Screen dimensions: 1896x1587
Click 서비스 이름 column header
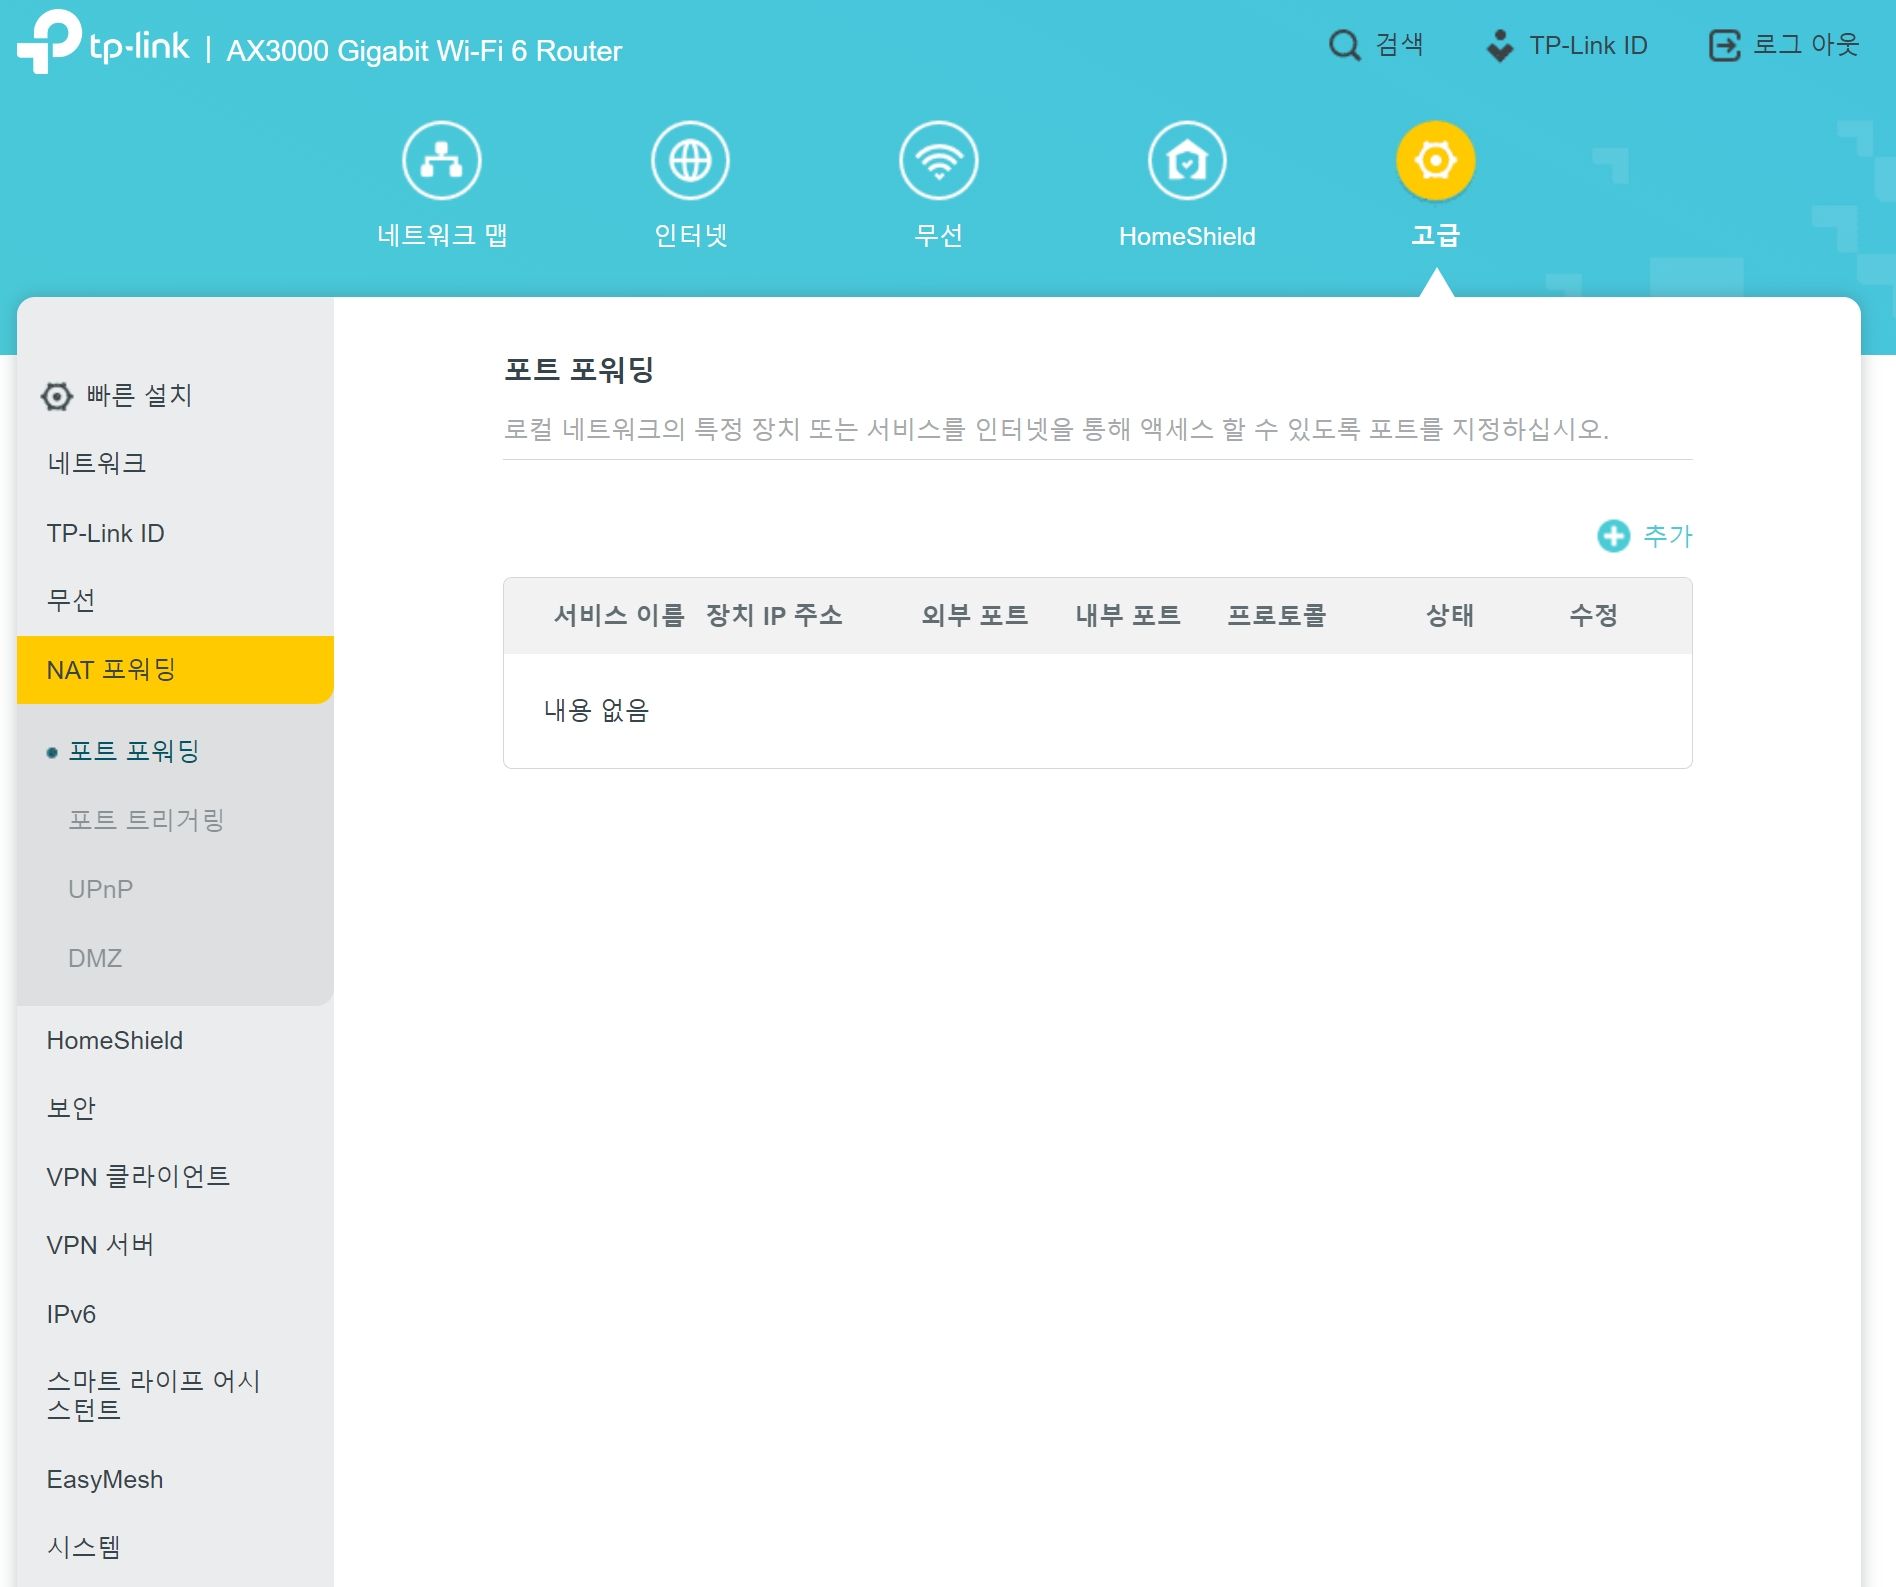click(619, 615)
